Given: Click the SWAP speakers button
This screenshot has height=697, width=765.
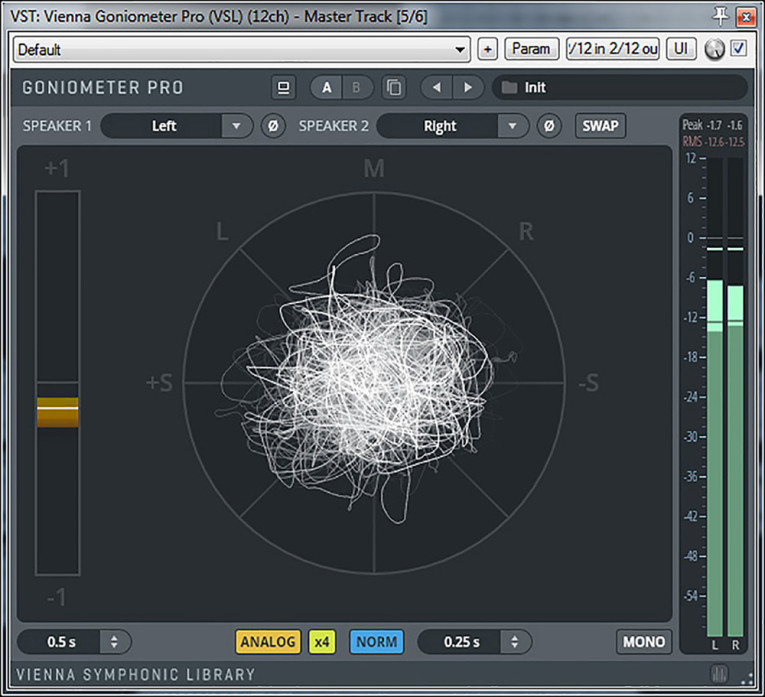Looking at the screenshot, I should [x=600, y=126].
